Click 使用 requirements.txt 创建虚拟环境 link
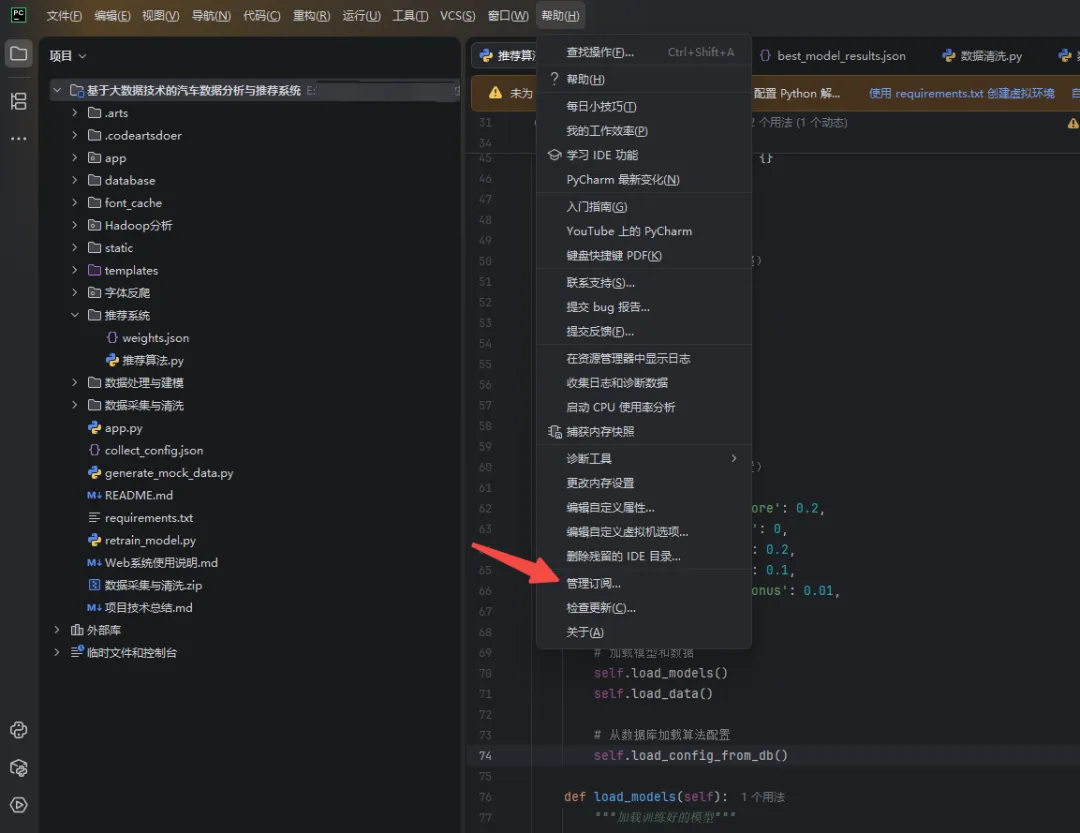 point(962,93)
